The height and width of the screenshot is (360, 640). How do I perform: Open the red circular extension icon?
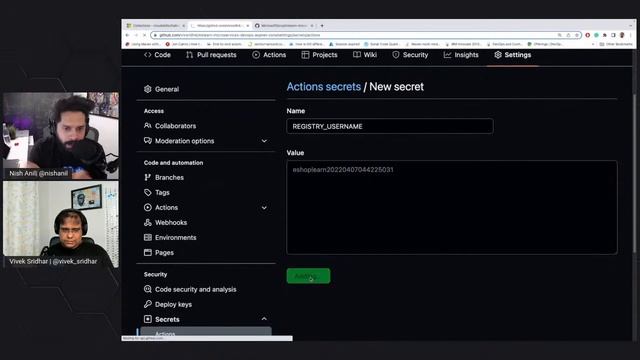588,36
